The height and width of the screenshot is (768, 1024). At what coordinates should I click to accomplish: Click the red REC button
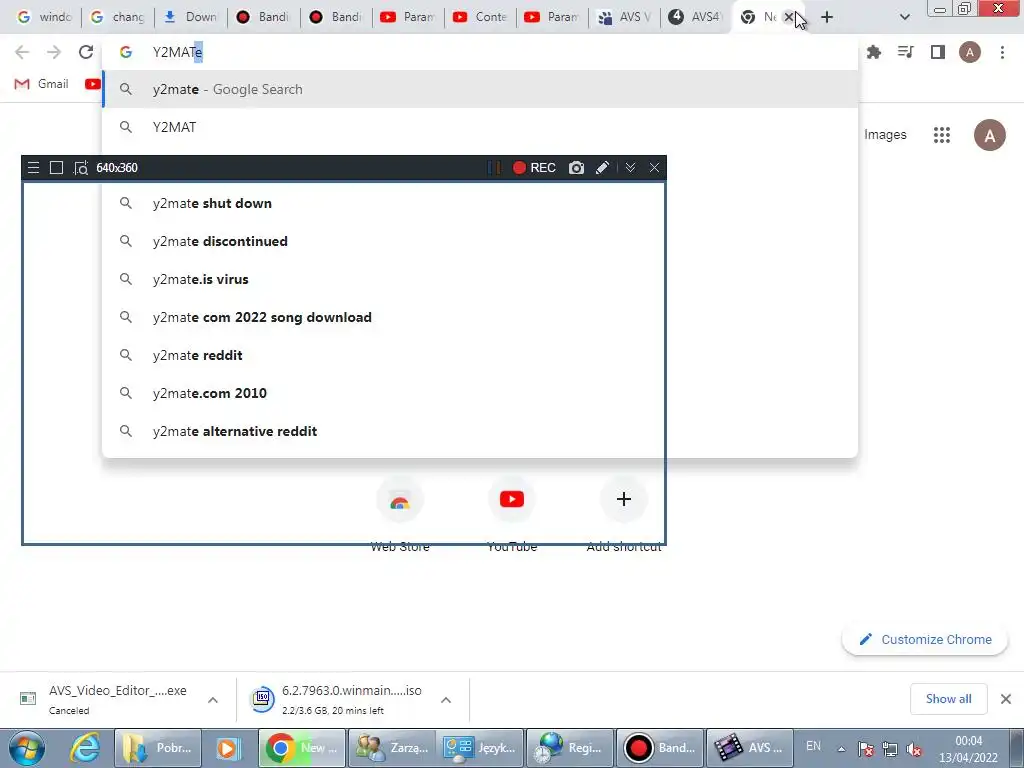point(534,168)
